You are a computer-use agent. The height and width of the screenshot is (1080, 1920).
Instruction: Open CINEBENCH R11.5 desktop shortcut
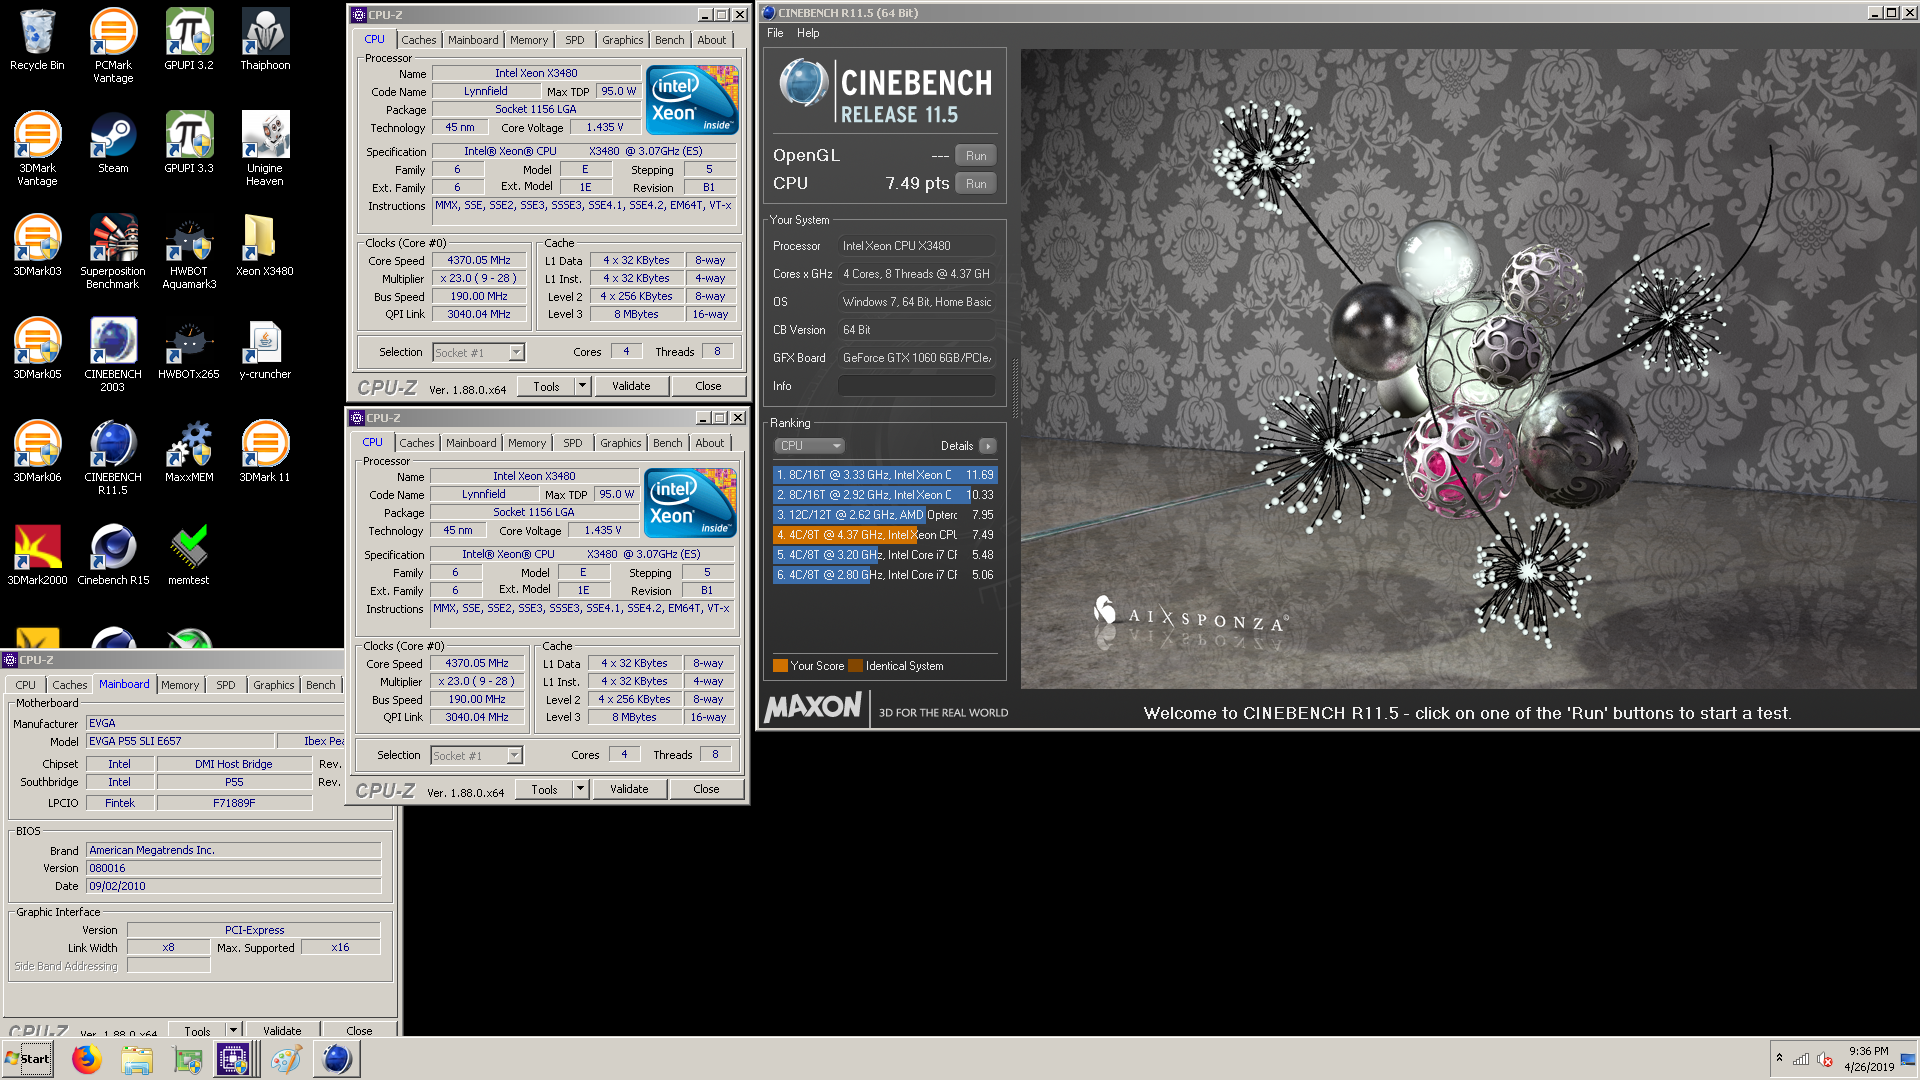tap(113, 458)
